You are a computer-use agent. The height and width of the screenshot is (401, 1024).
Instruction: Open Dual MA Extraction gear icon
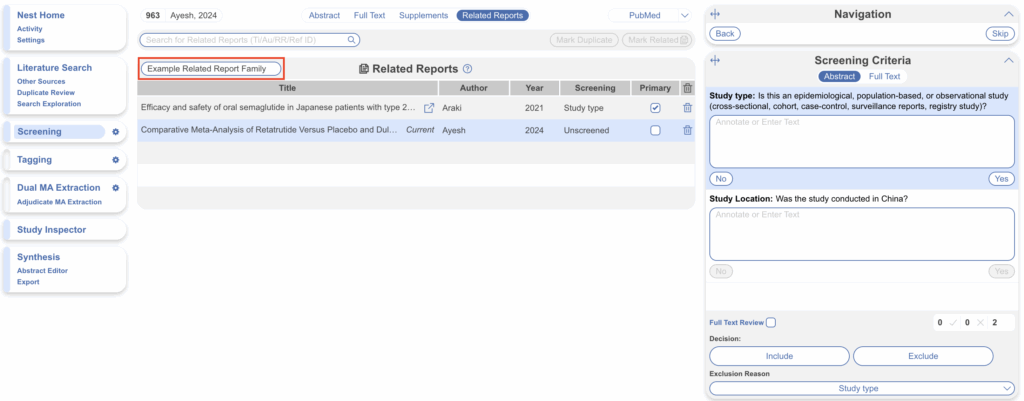[x=116, y=188]
